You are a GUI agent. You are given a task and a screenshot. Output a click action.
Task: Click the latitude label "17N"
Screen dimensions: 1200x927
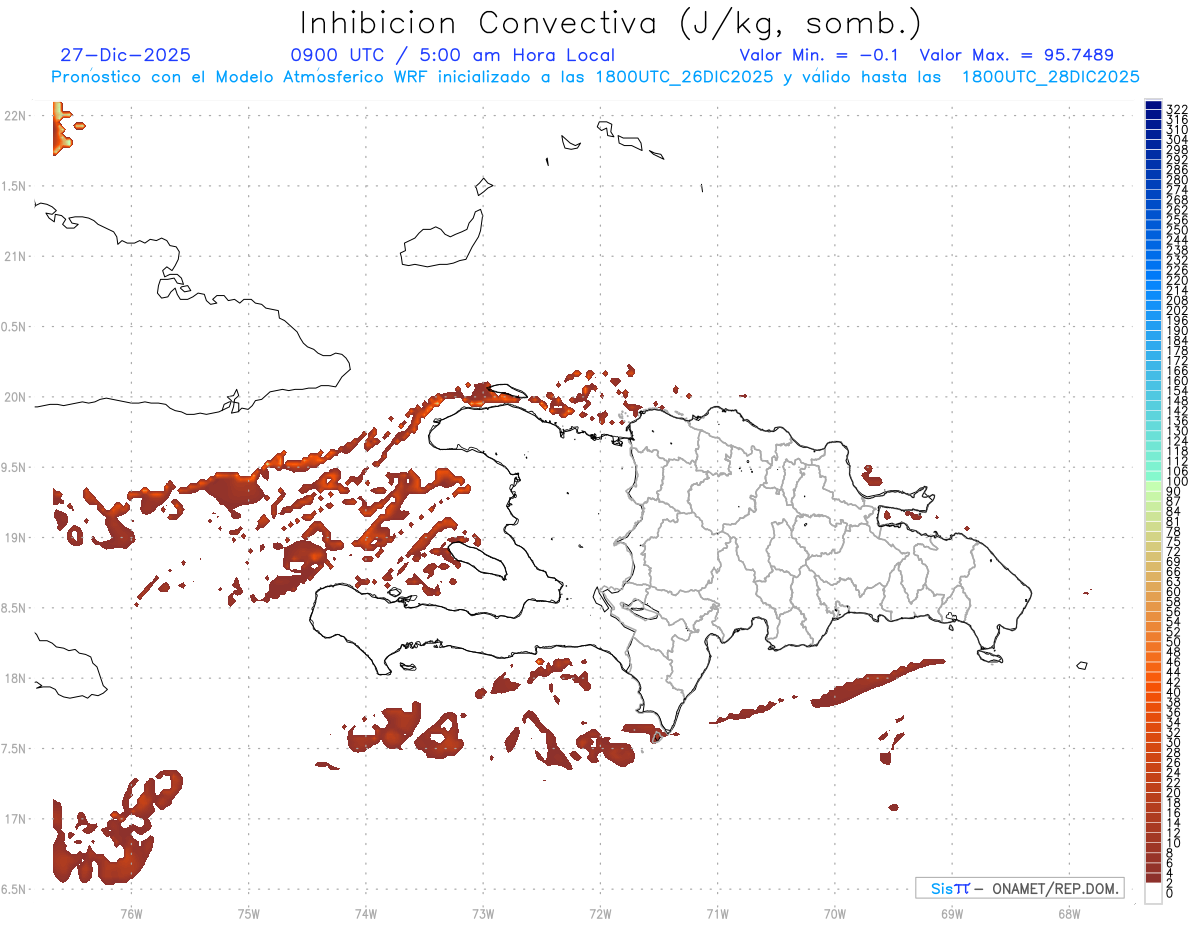(15, 819)
